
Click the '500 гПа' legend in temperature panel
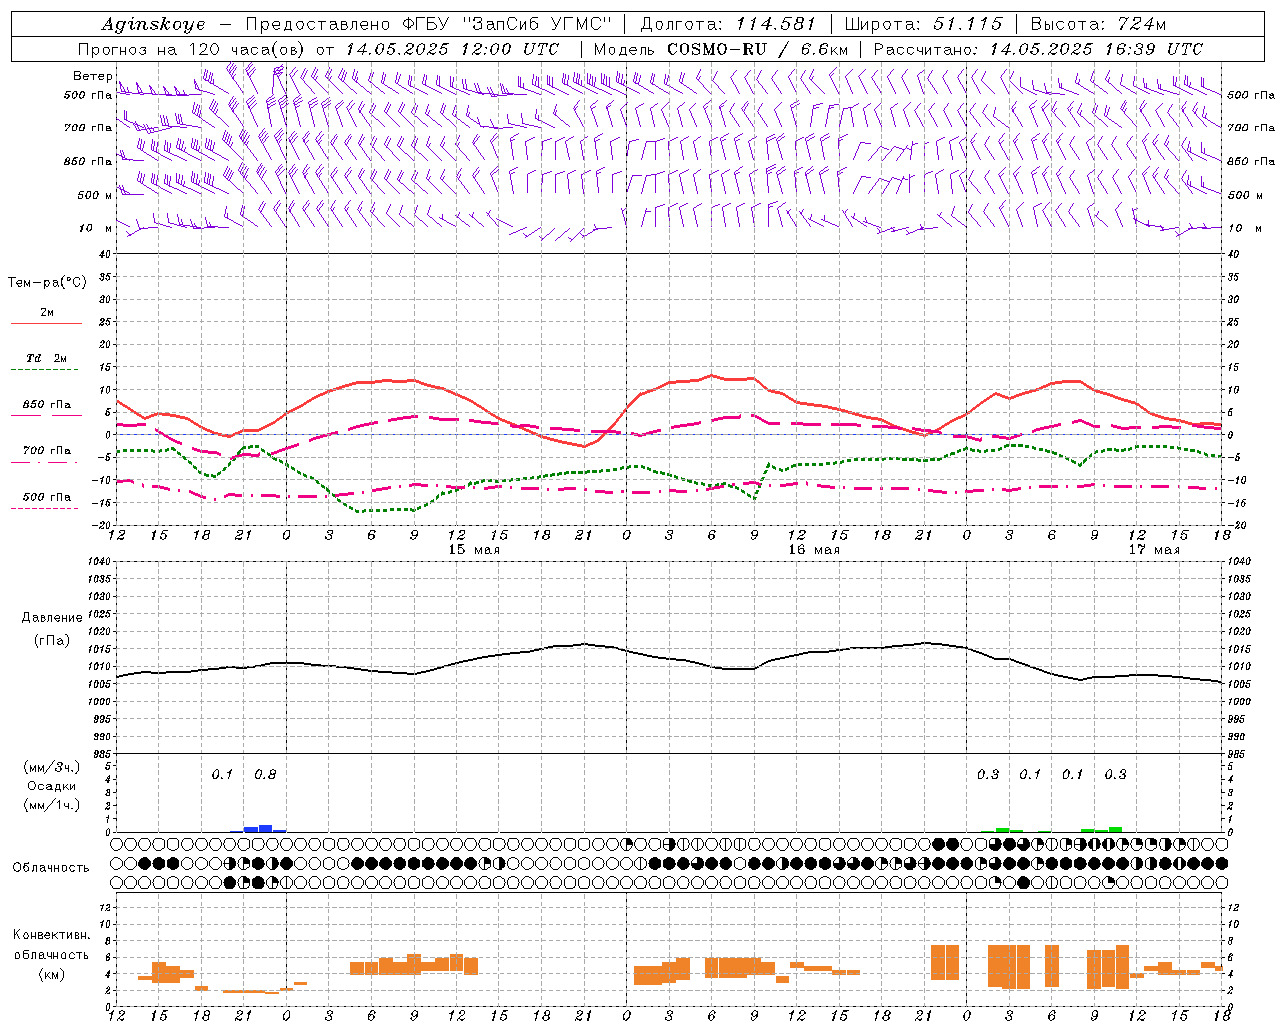[x=47, y=497]
